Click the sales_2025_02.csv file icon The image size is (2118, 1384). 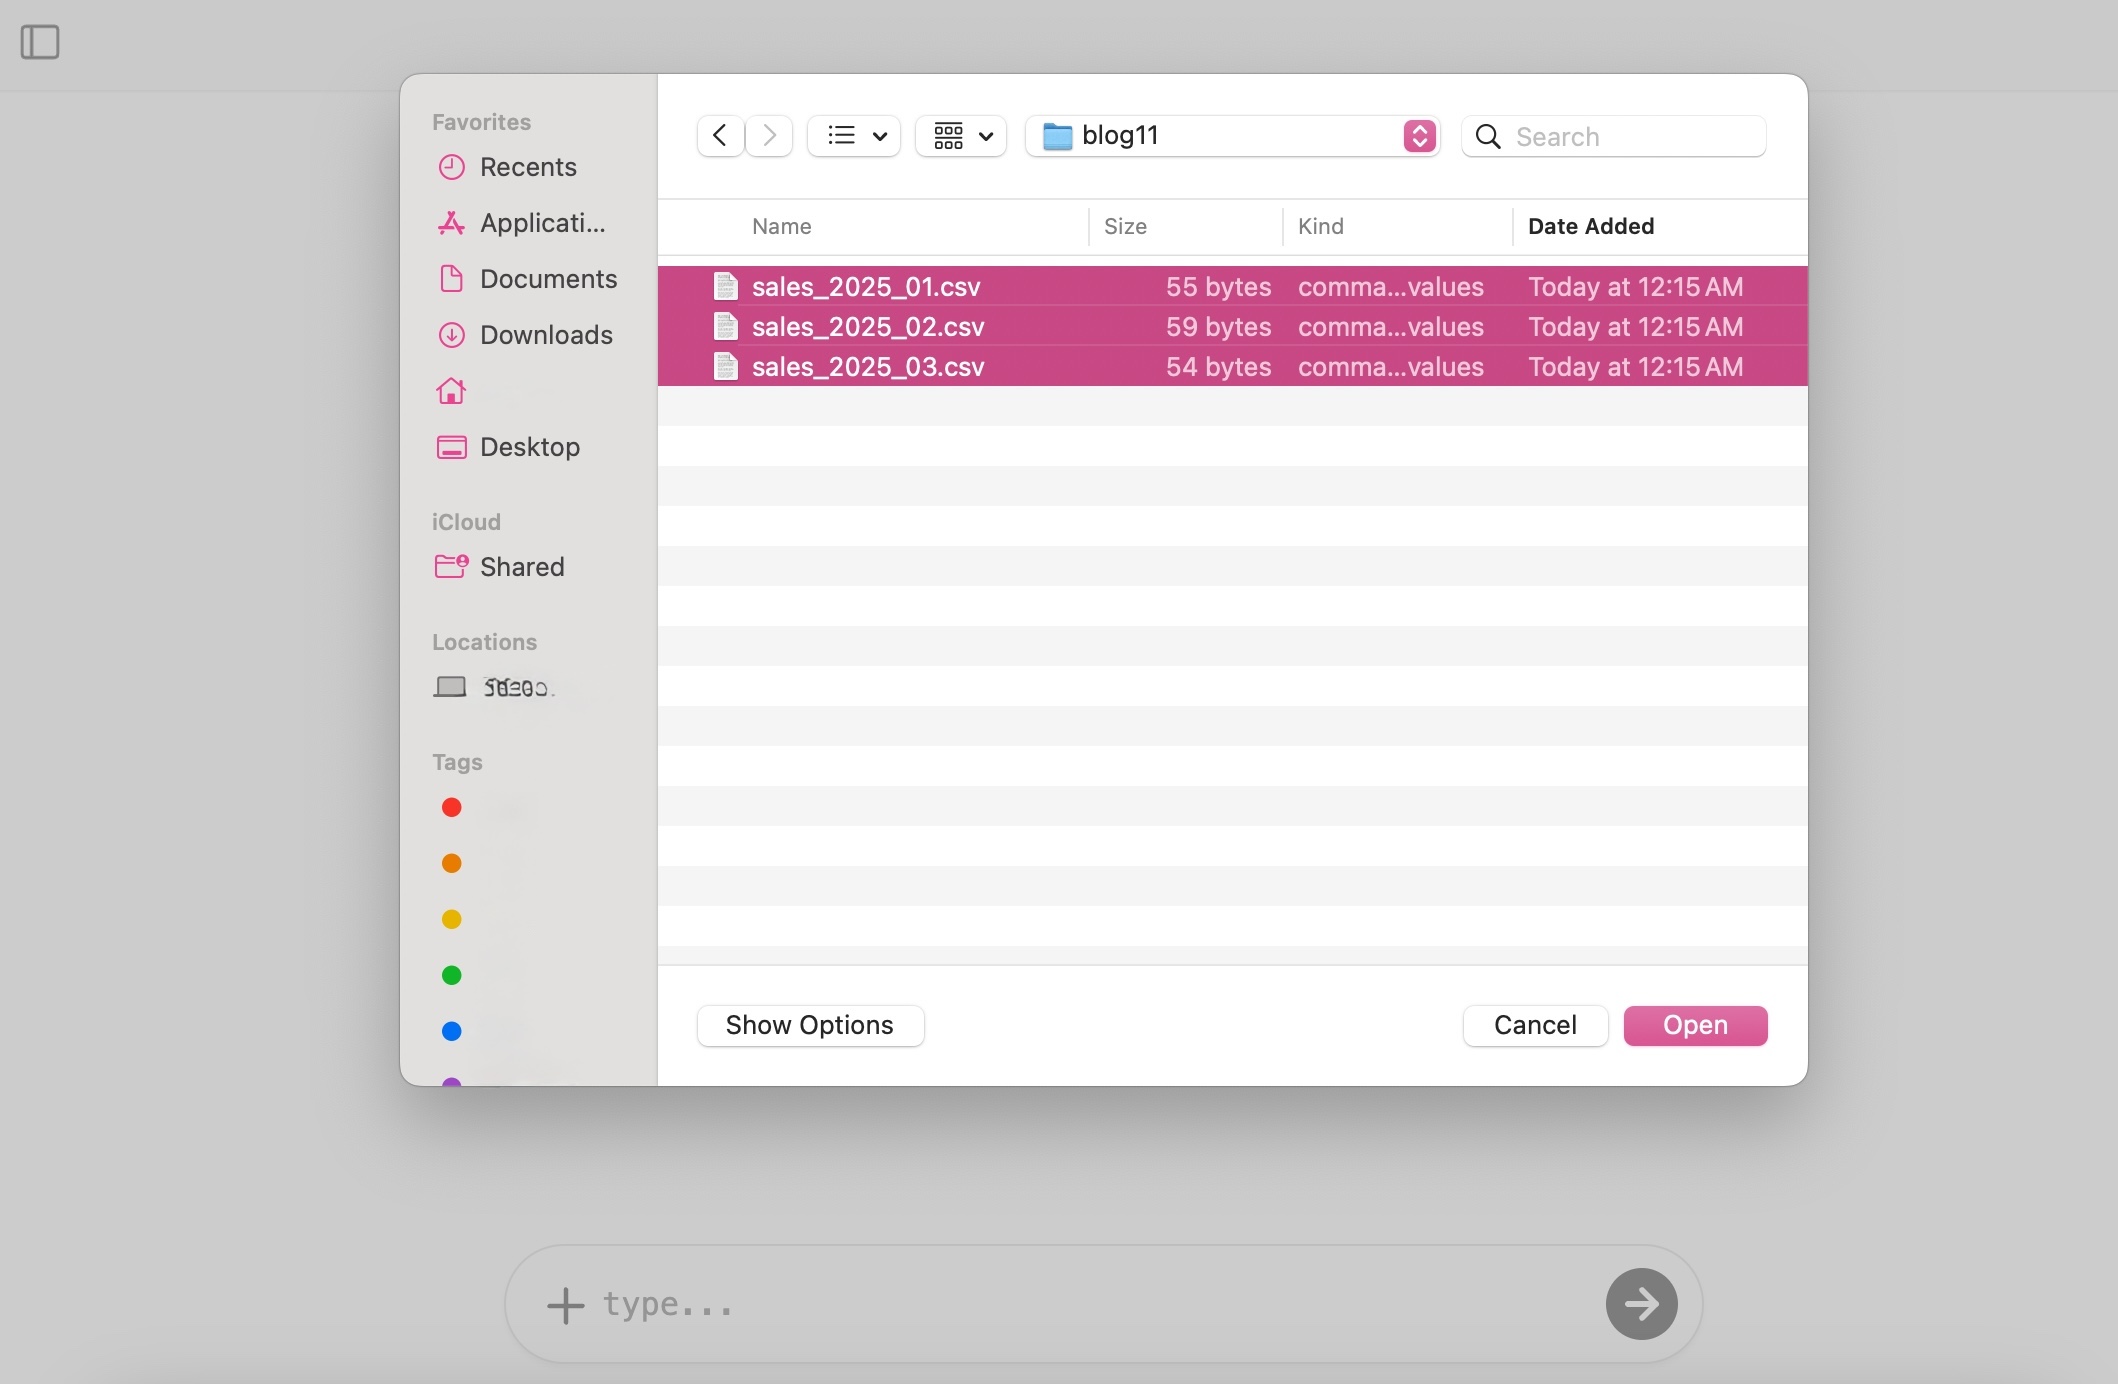[x=726, y=327]
